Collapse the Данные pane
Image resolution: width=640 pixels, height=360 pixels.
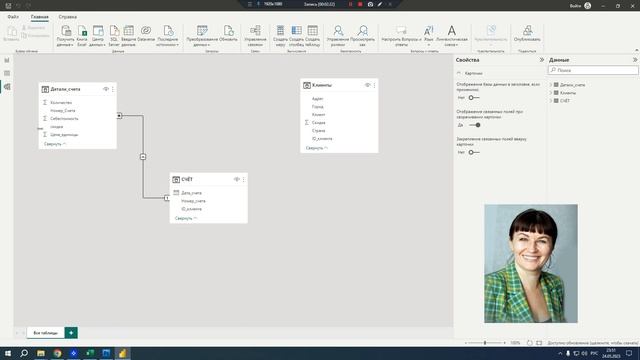635,60
